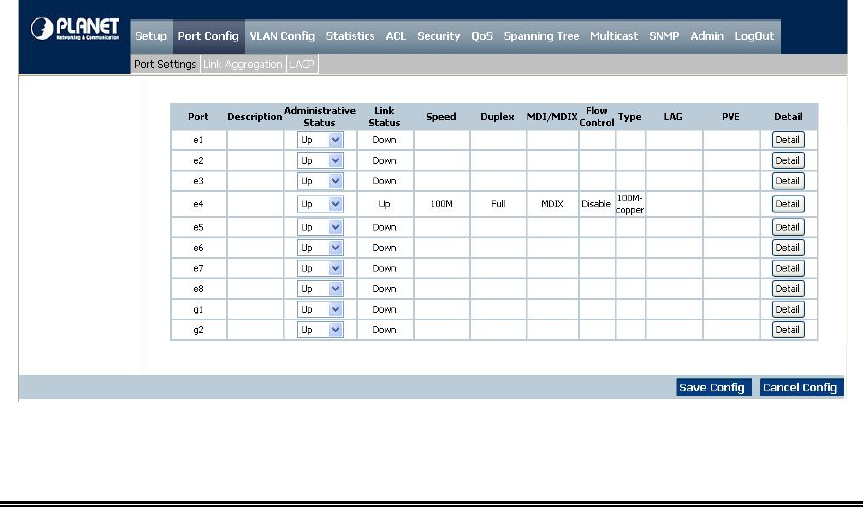Image resolution: width=863 pixels, height=507 pixels.
Task: Click the Disable flow control value
Action: pyautogui.click(x=596, y=204)
